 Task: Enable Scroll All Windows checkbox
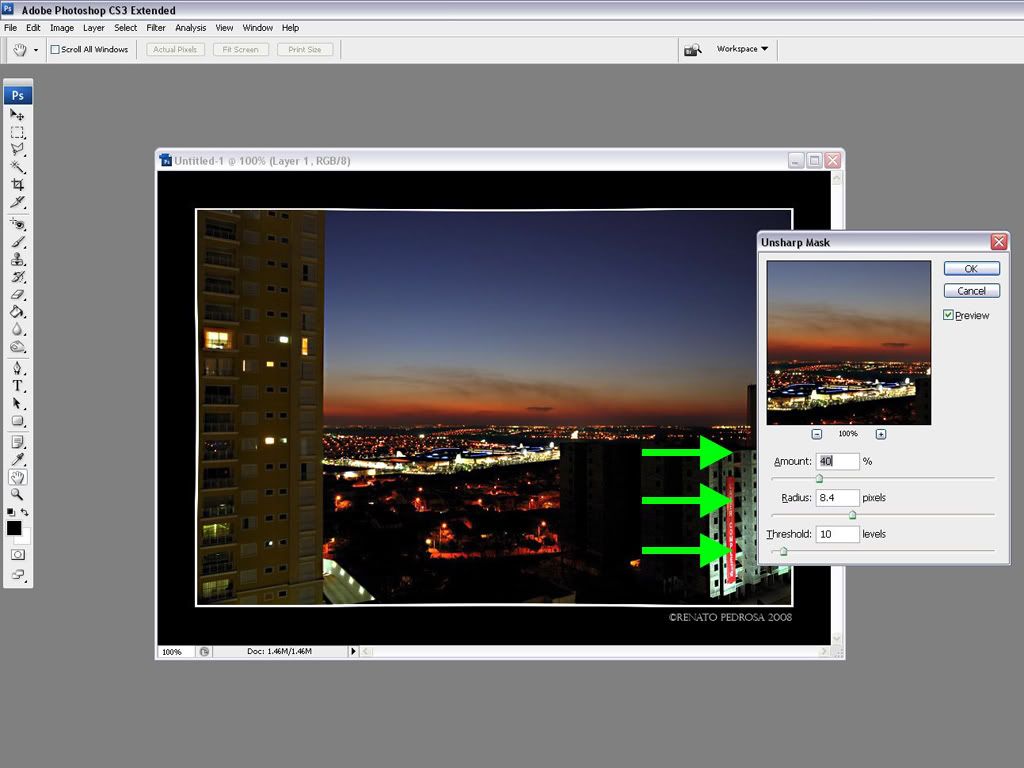(x=55, y=49)
